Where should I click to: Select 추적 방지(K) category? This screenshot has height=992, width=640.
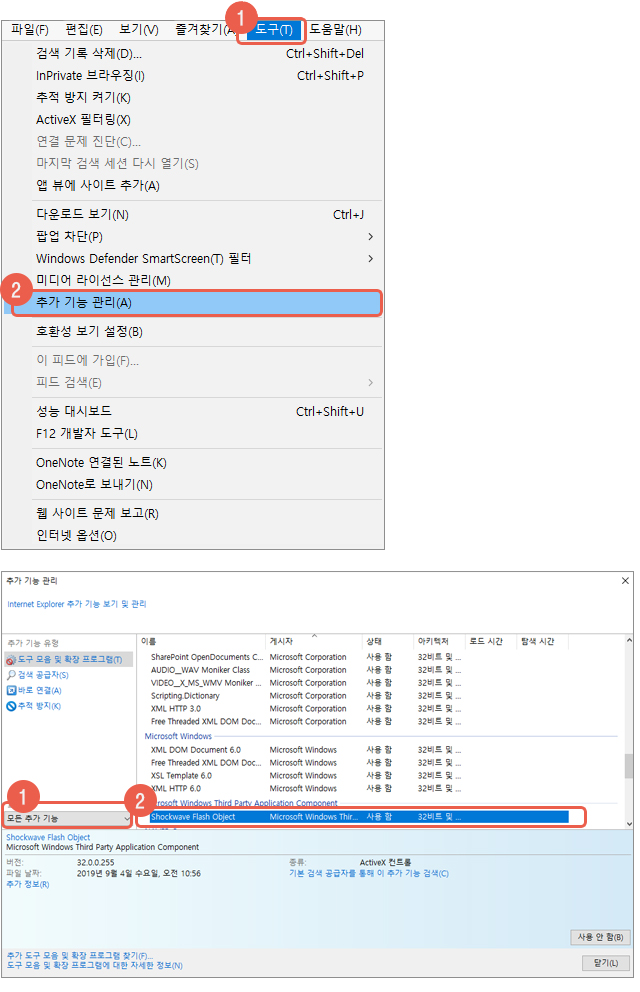(x=39, y=706)
